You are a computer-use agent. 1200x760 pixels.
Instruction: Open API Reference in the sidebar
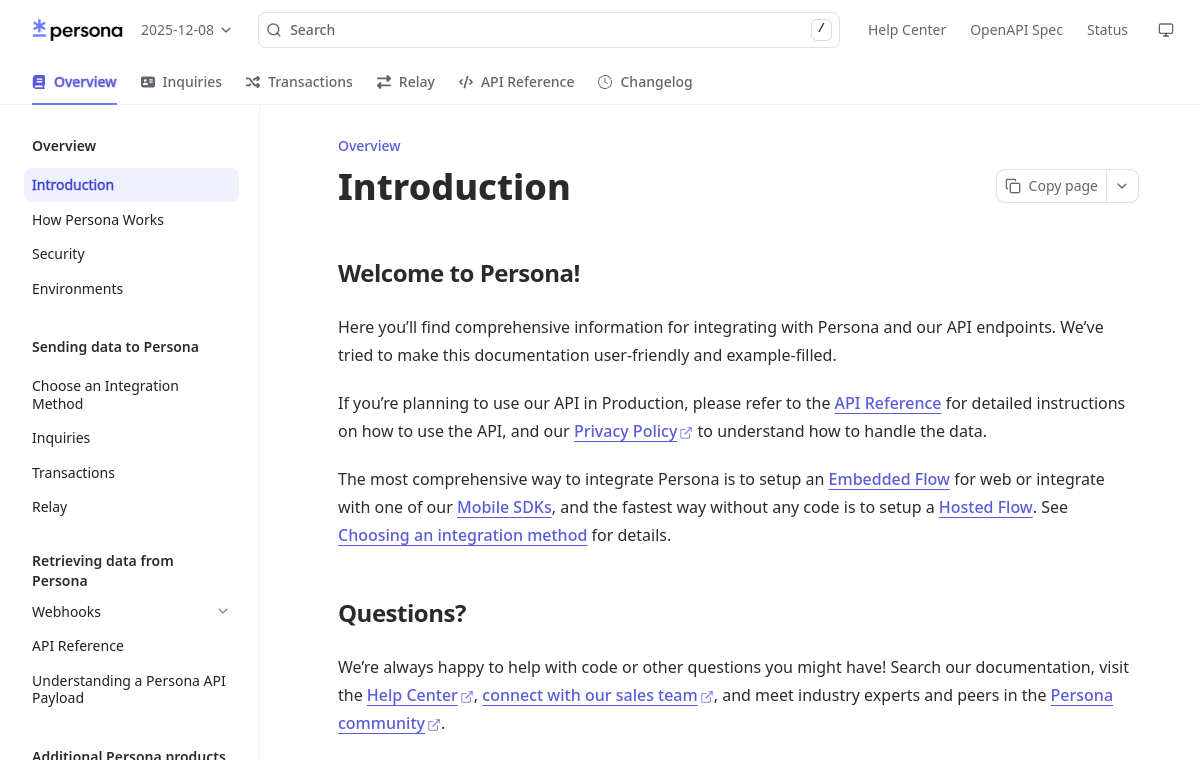point(131,646)
